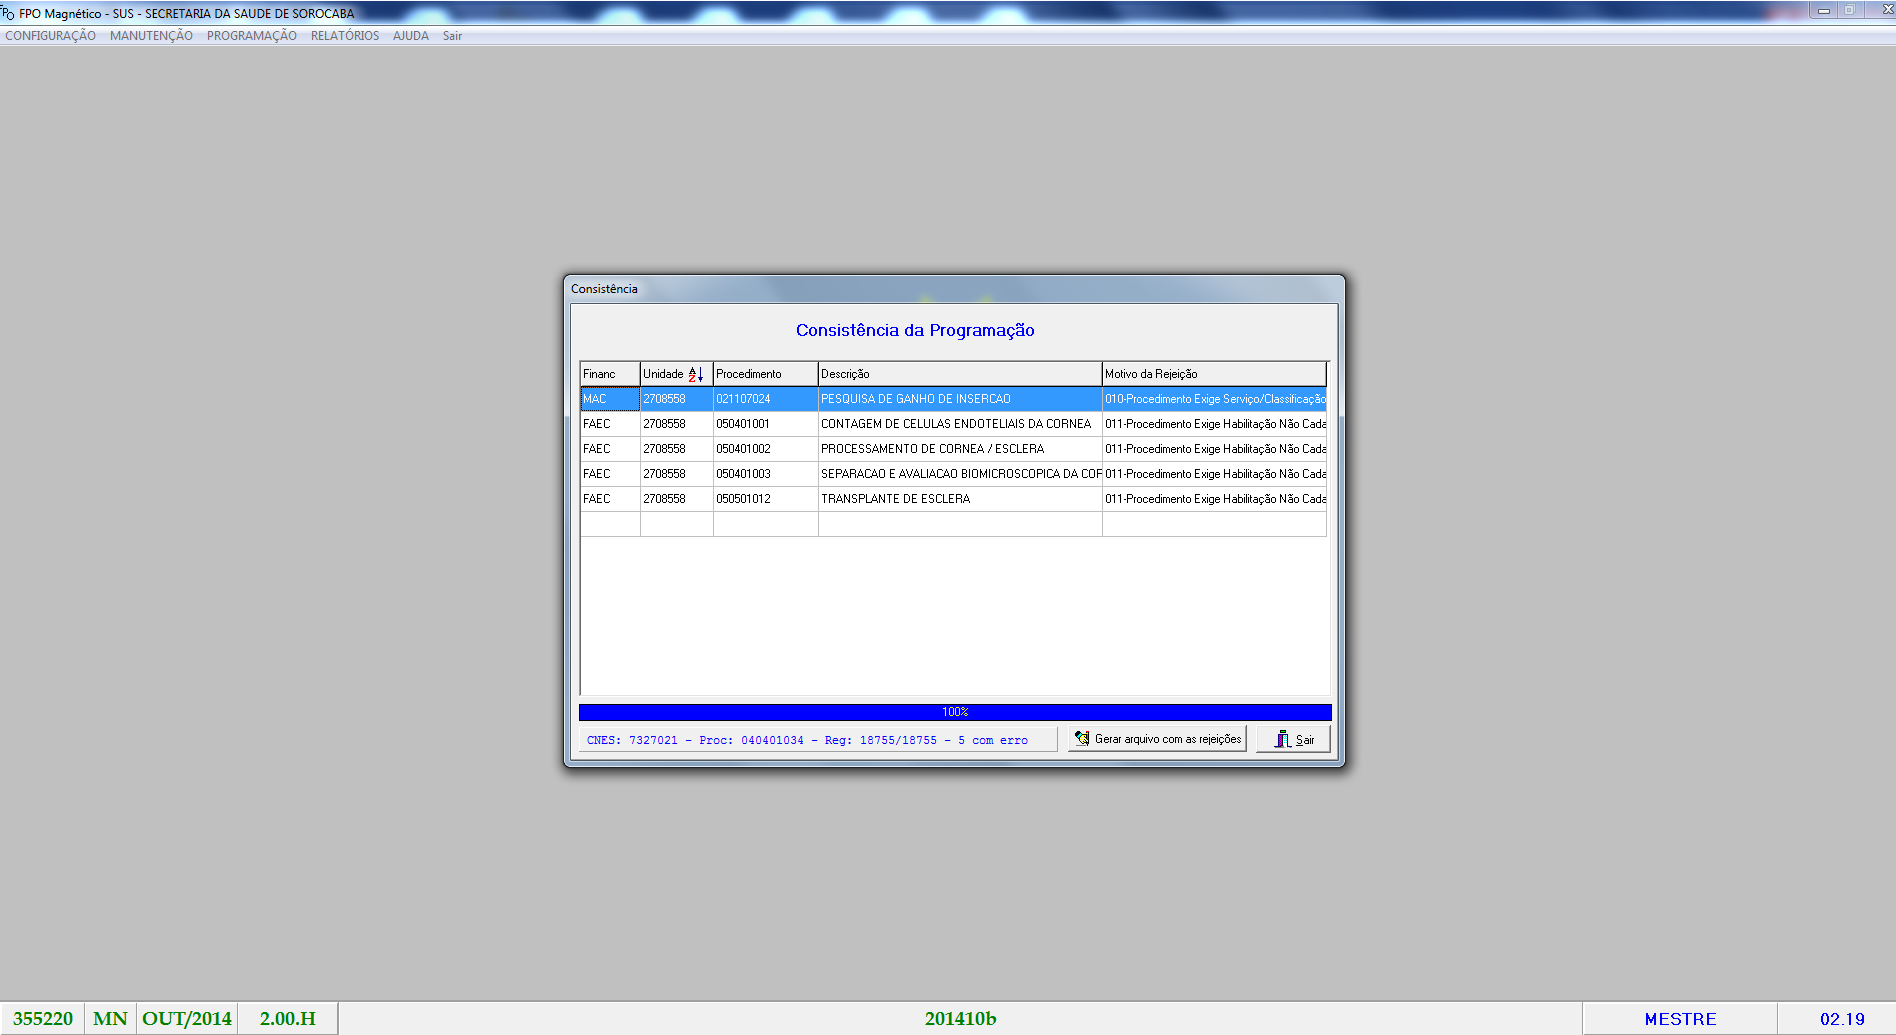Click Sair in the menu bar
The image size is (1896, 1035).
pyautogui.click(x=452, y=35)
